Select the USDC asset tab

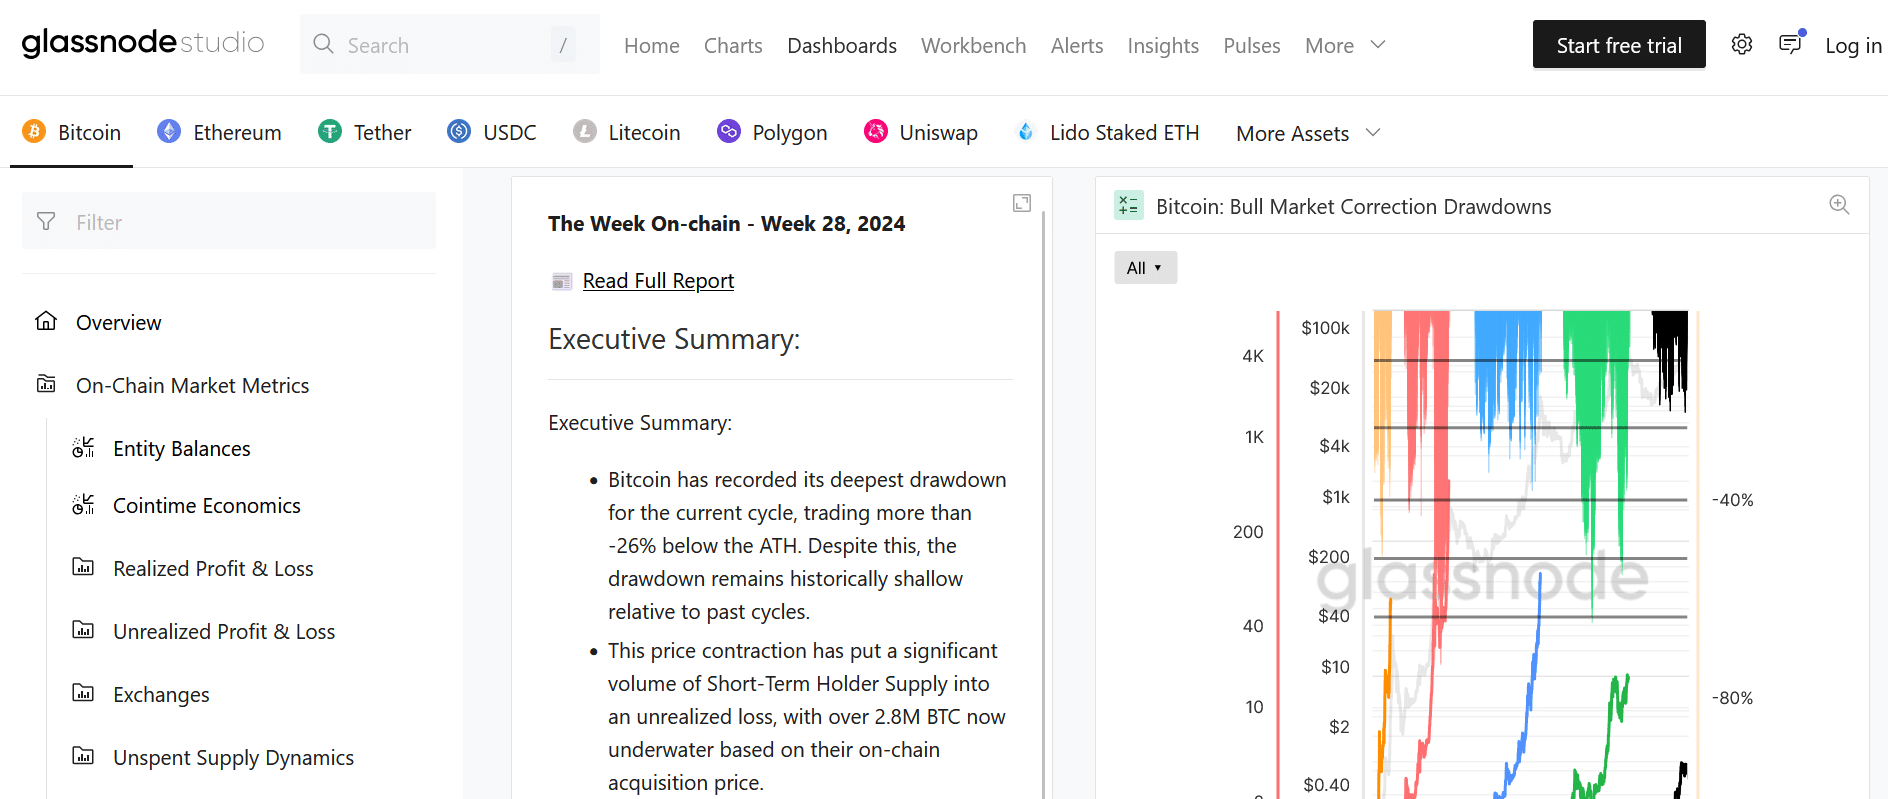(492, 132)
